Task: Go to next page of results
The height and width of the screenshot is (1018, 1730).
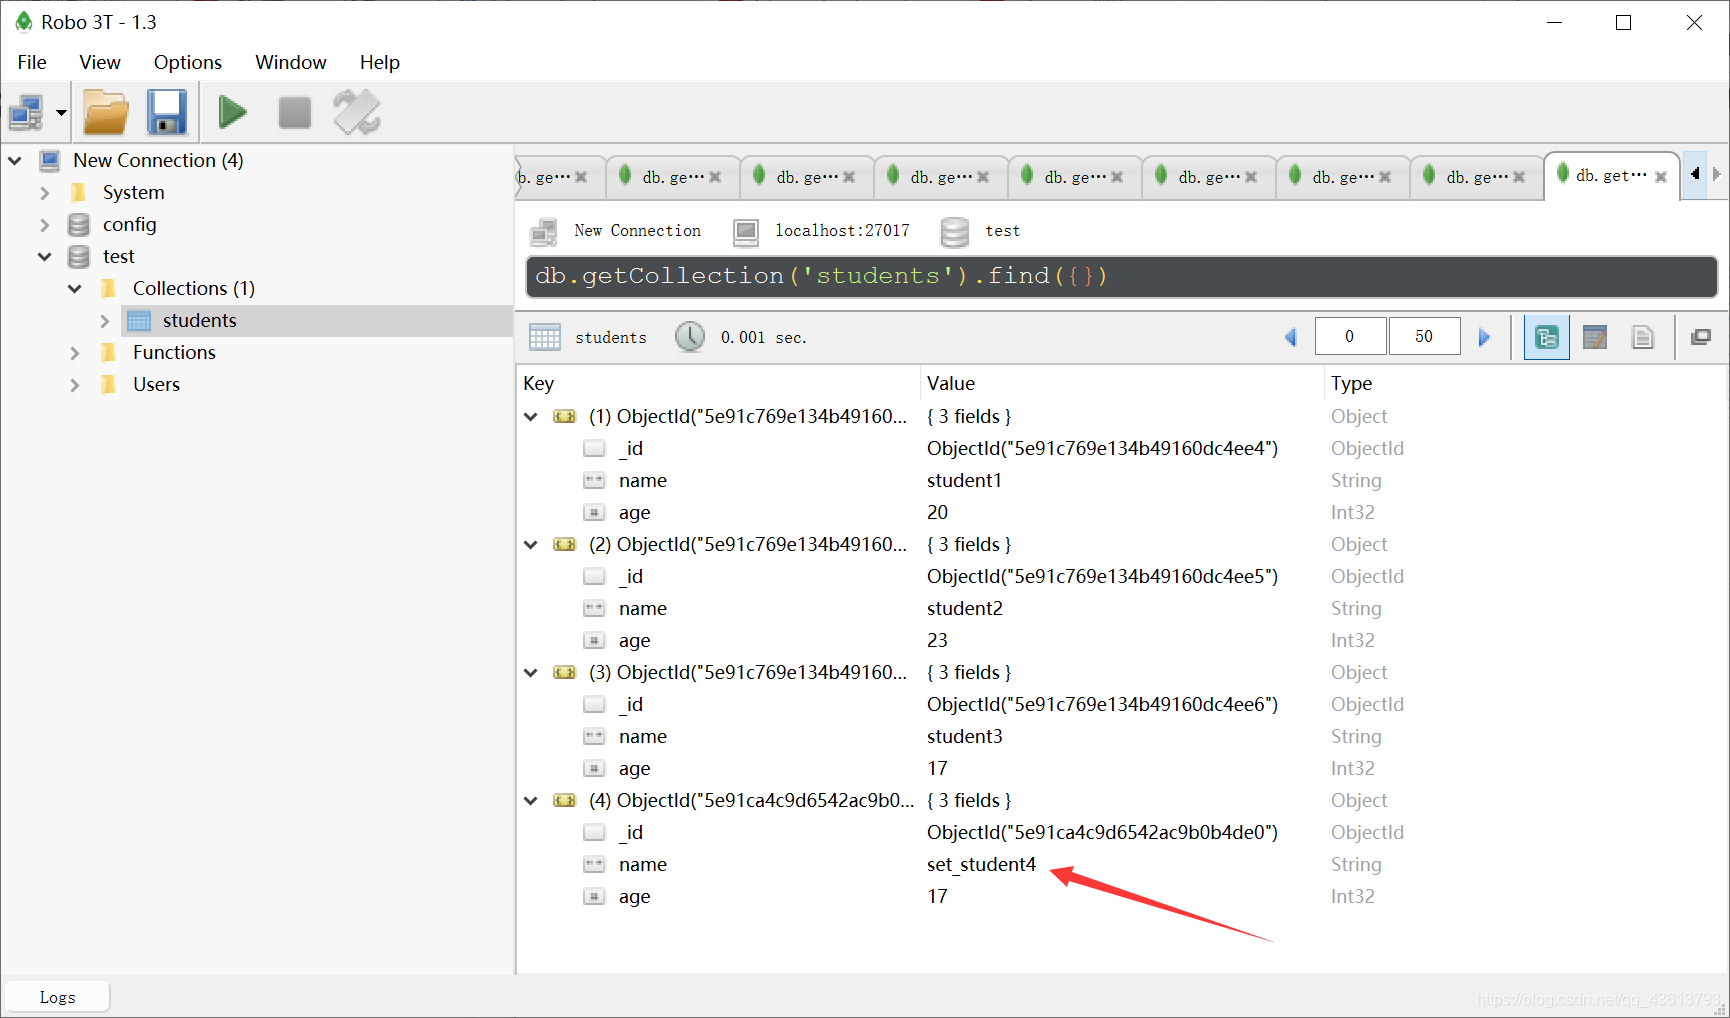Action: (x=1484, y=337)
